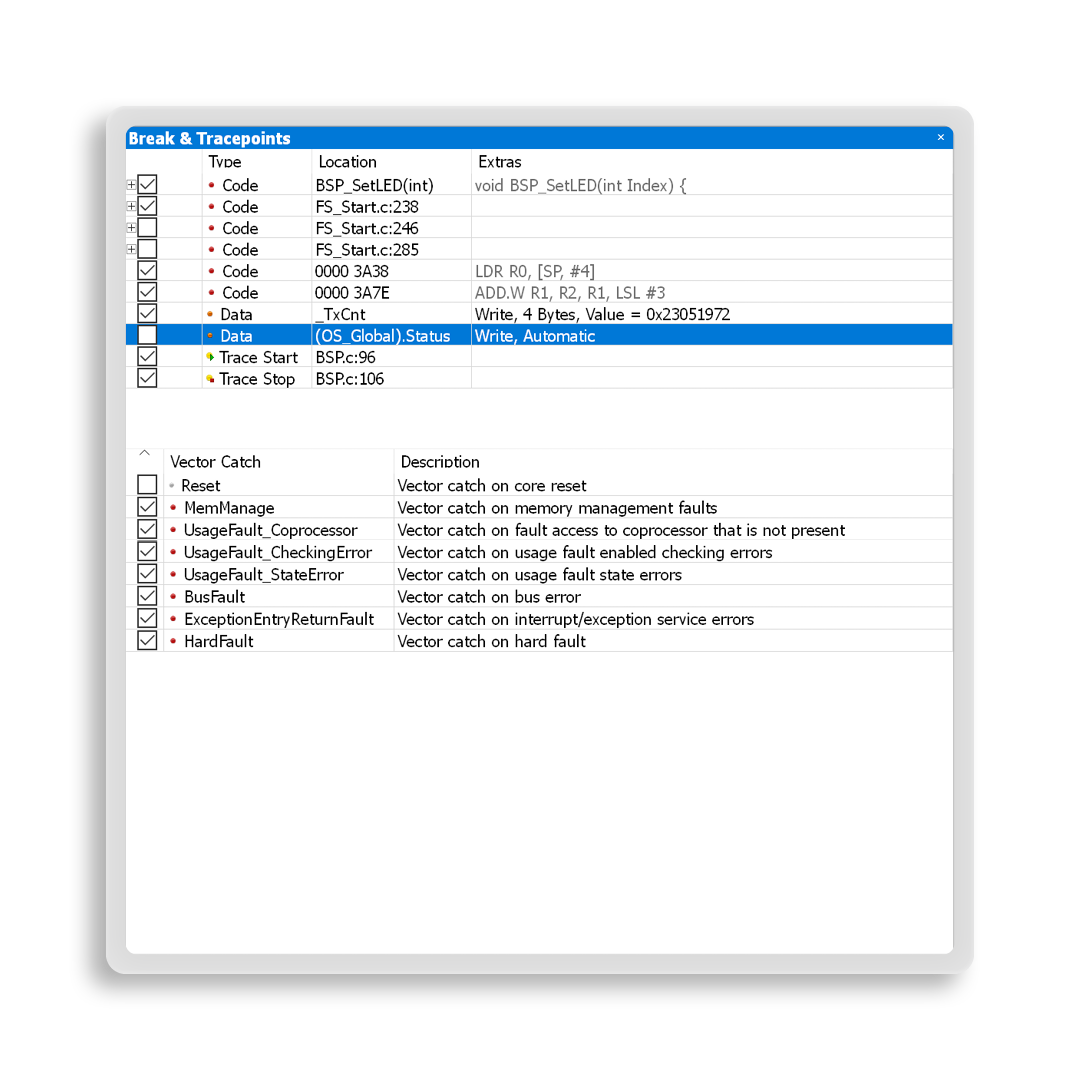The width and height of the screenshot is (1080, 1080).
Task: Click the red dot icon beside BusFault
Action: pyautogui.click(x=173, y=597)
